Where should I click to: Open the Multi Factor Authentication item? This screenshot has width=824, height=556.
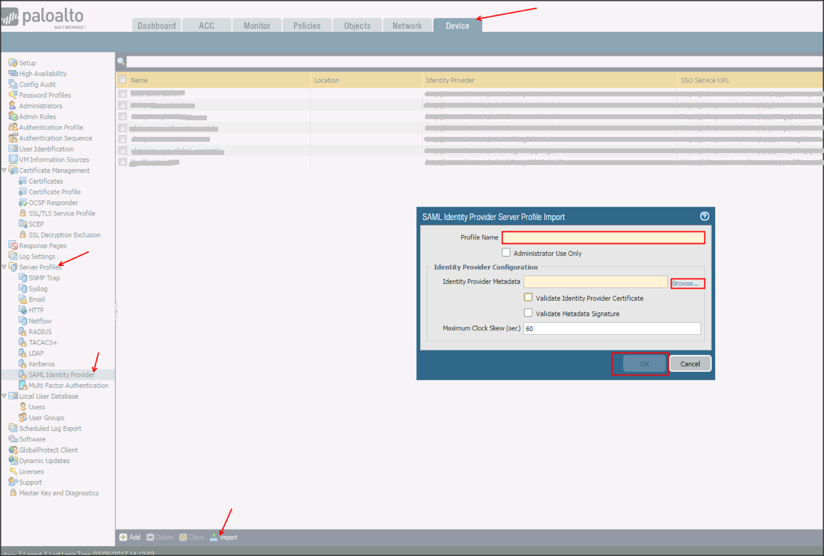click(68, 385)
